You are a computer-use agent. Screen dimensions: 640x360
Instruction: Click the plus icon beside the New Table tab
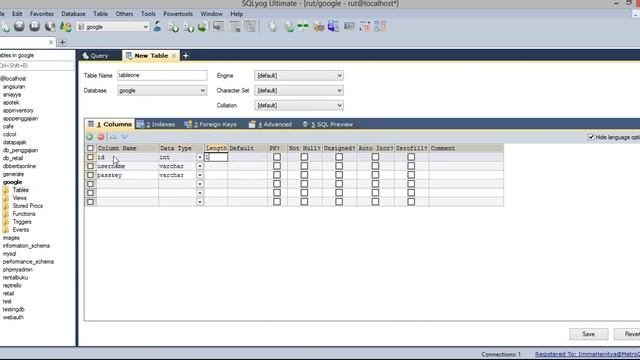186,56
